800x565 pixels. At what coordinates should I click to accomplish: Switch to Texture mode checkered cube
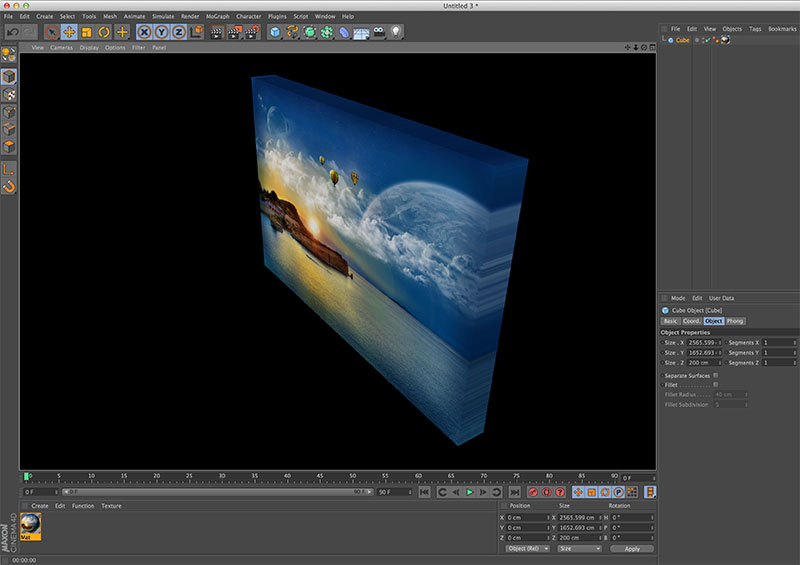(9, 94)
